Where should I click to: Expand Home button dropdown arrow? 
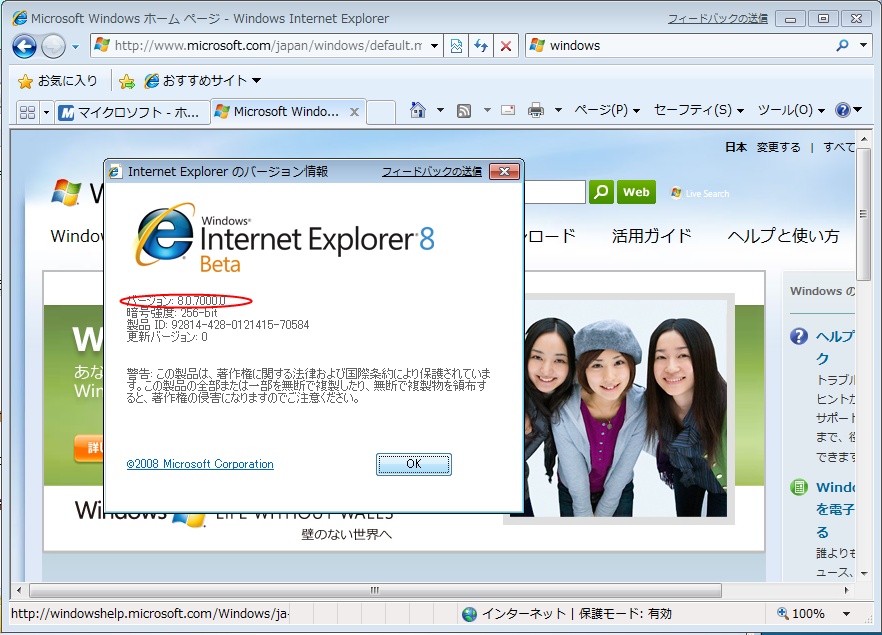click(x=440, y=110)
